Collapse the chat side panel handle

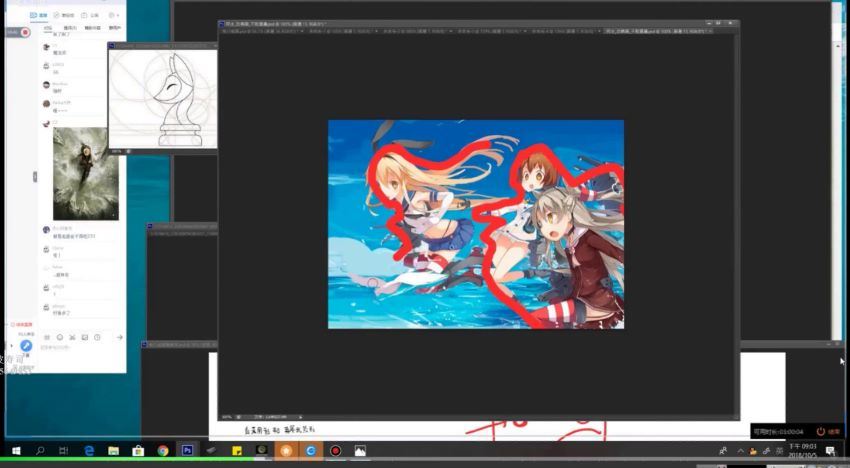click(35, 176)
